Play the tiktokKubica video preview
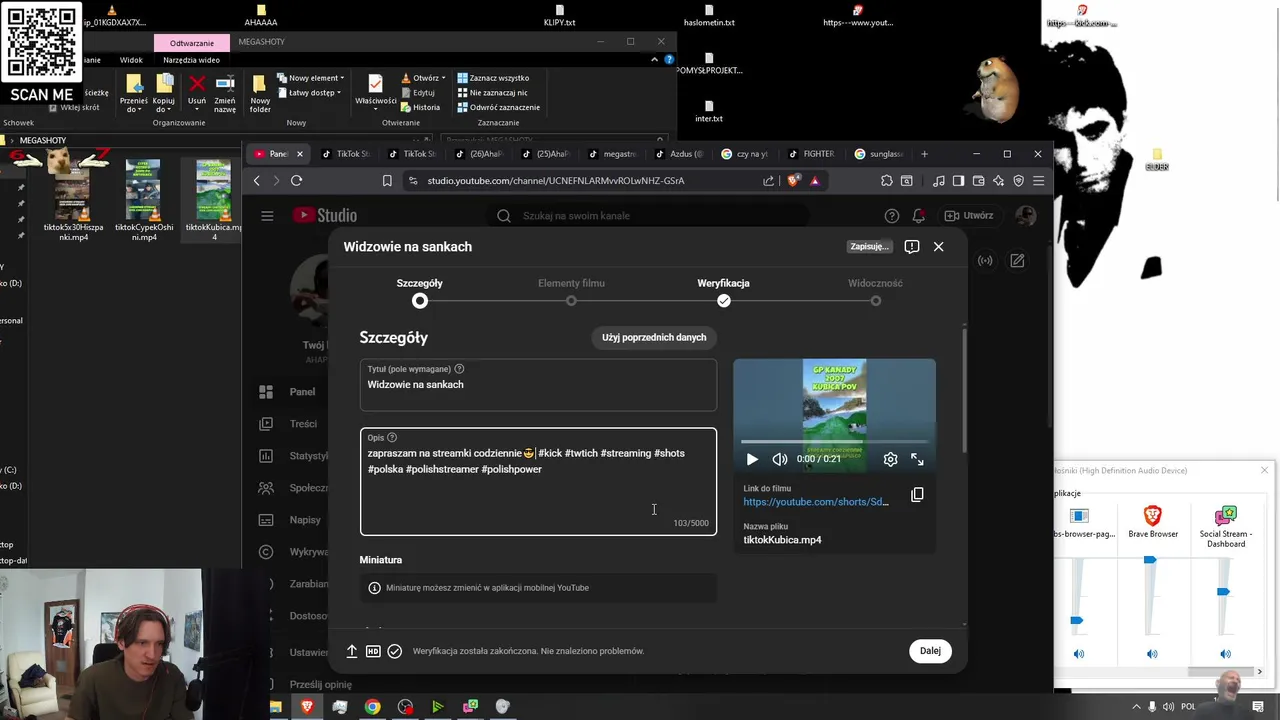1280x720 pixels. 752,459
